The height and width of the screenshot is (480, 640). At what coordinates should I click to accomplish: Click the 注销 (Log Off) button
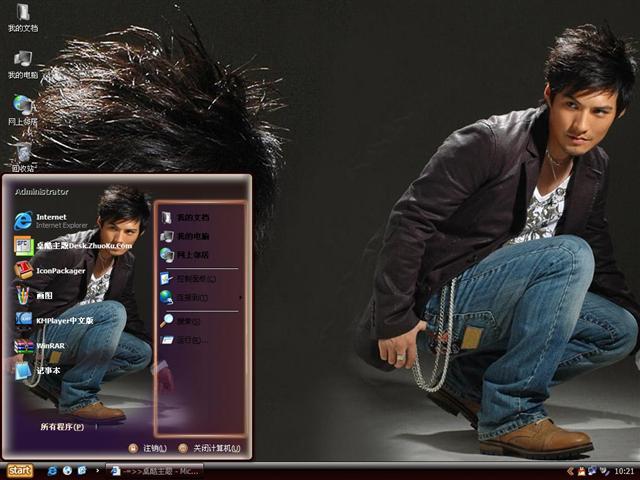(x=148, y=448)
